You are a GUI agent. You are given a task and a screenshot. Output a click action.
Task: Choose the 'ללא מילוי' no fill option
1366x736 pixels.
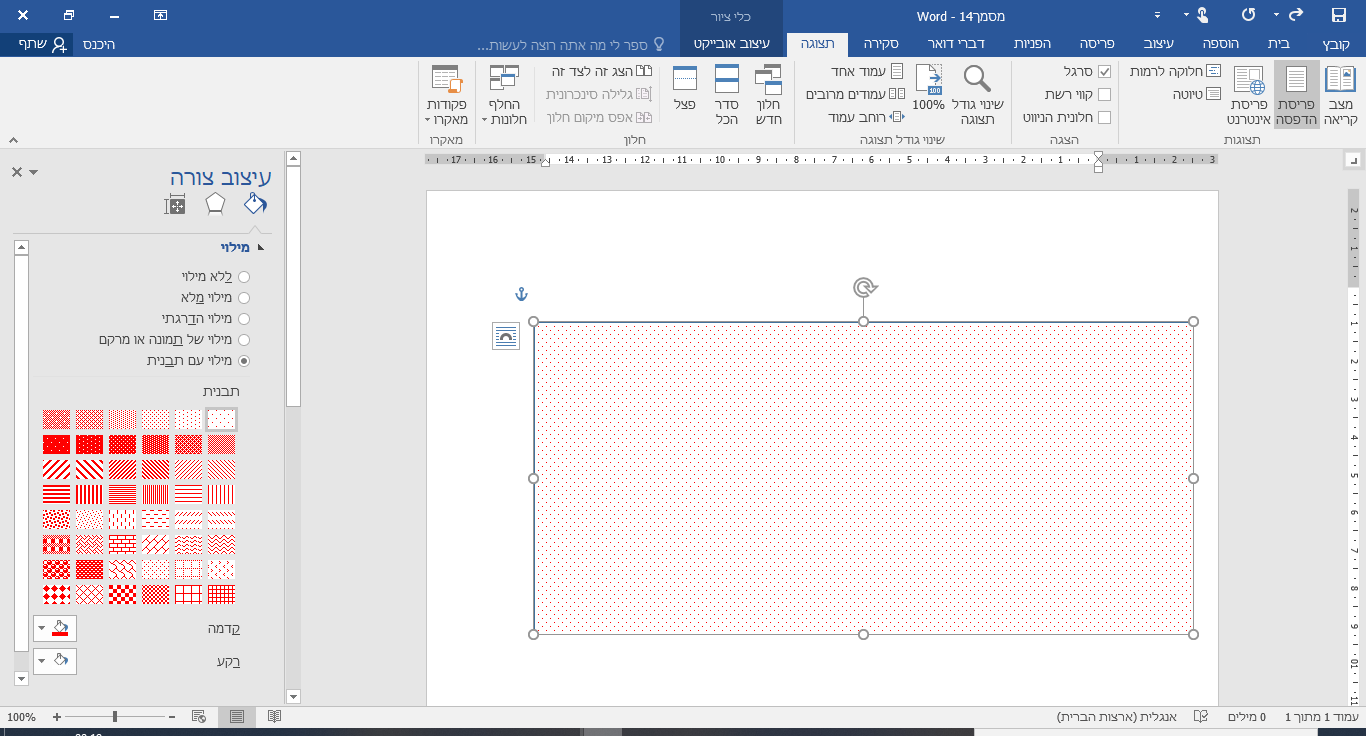tap(244, 277)
